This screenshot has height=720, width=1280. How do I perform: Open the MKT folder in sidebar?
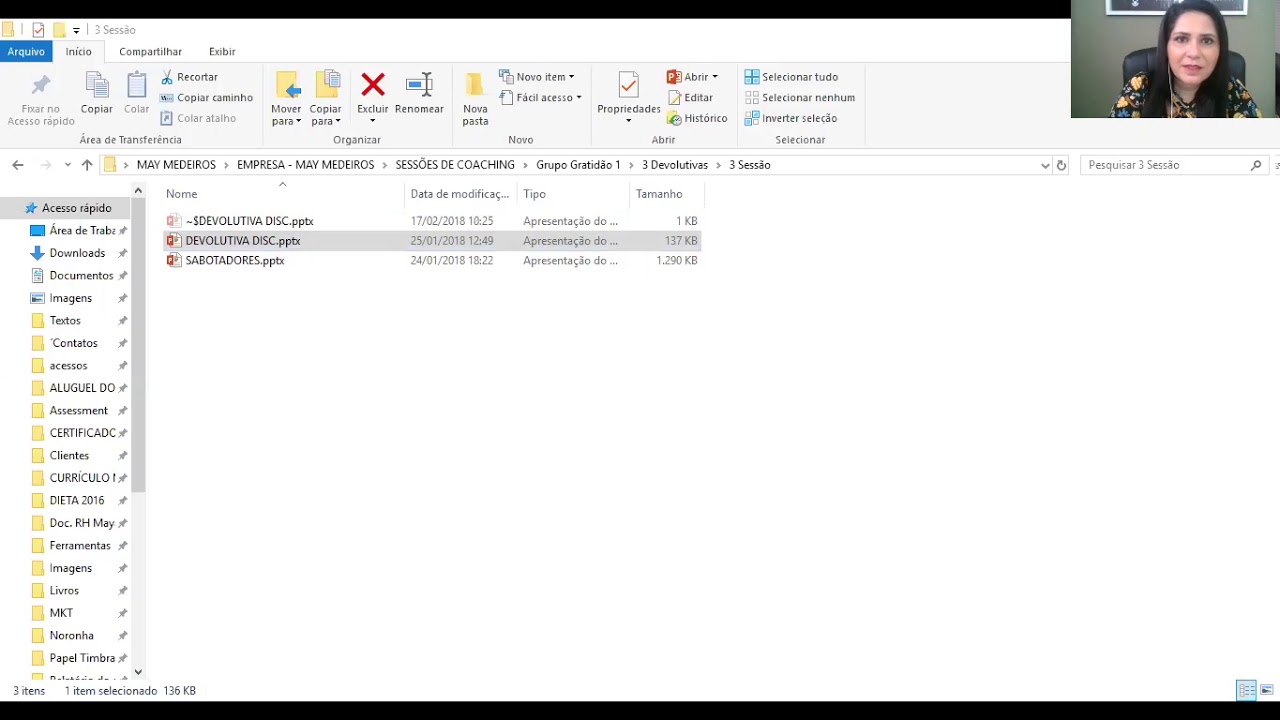(x=52, y=613)
